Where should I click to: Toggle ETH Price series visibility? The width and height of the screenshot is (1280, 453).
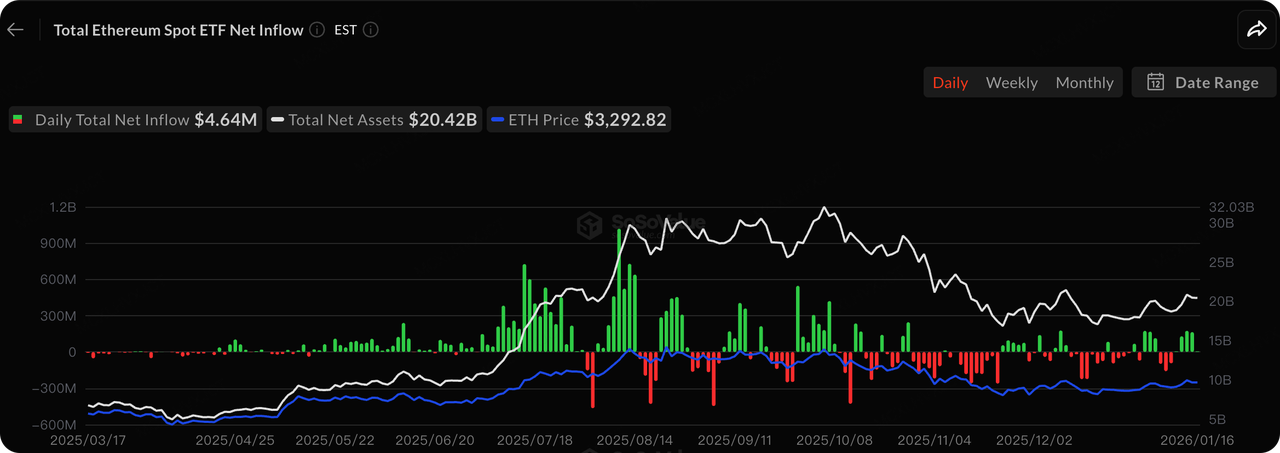[578, 120]
